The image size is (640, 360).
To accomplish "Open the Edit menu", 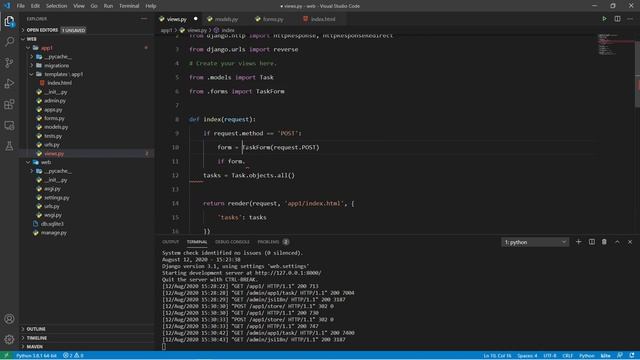I will click(35, 6).
